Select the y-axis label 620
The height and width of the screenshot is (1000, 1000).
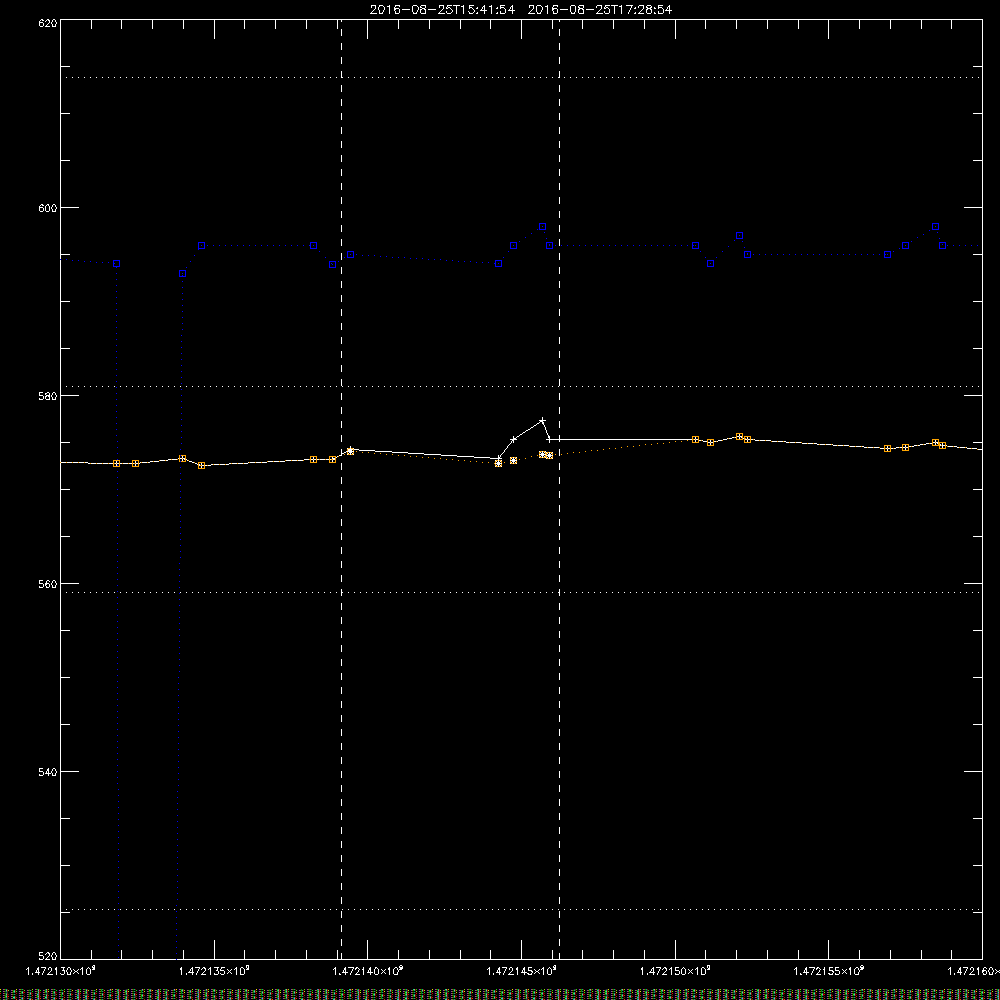tap(48, 23)
